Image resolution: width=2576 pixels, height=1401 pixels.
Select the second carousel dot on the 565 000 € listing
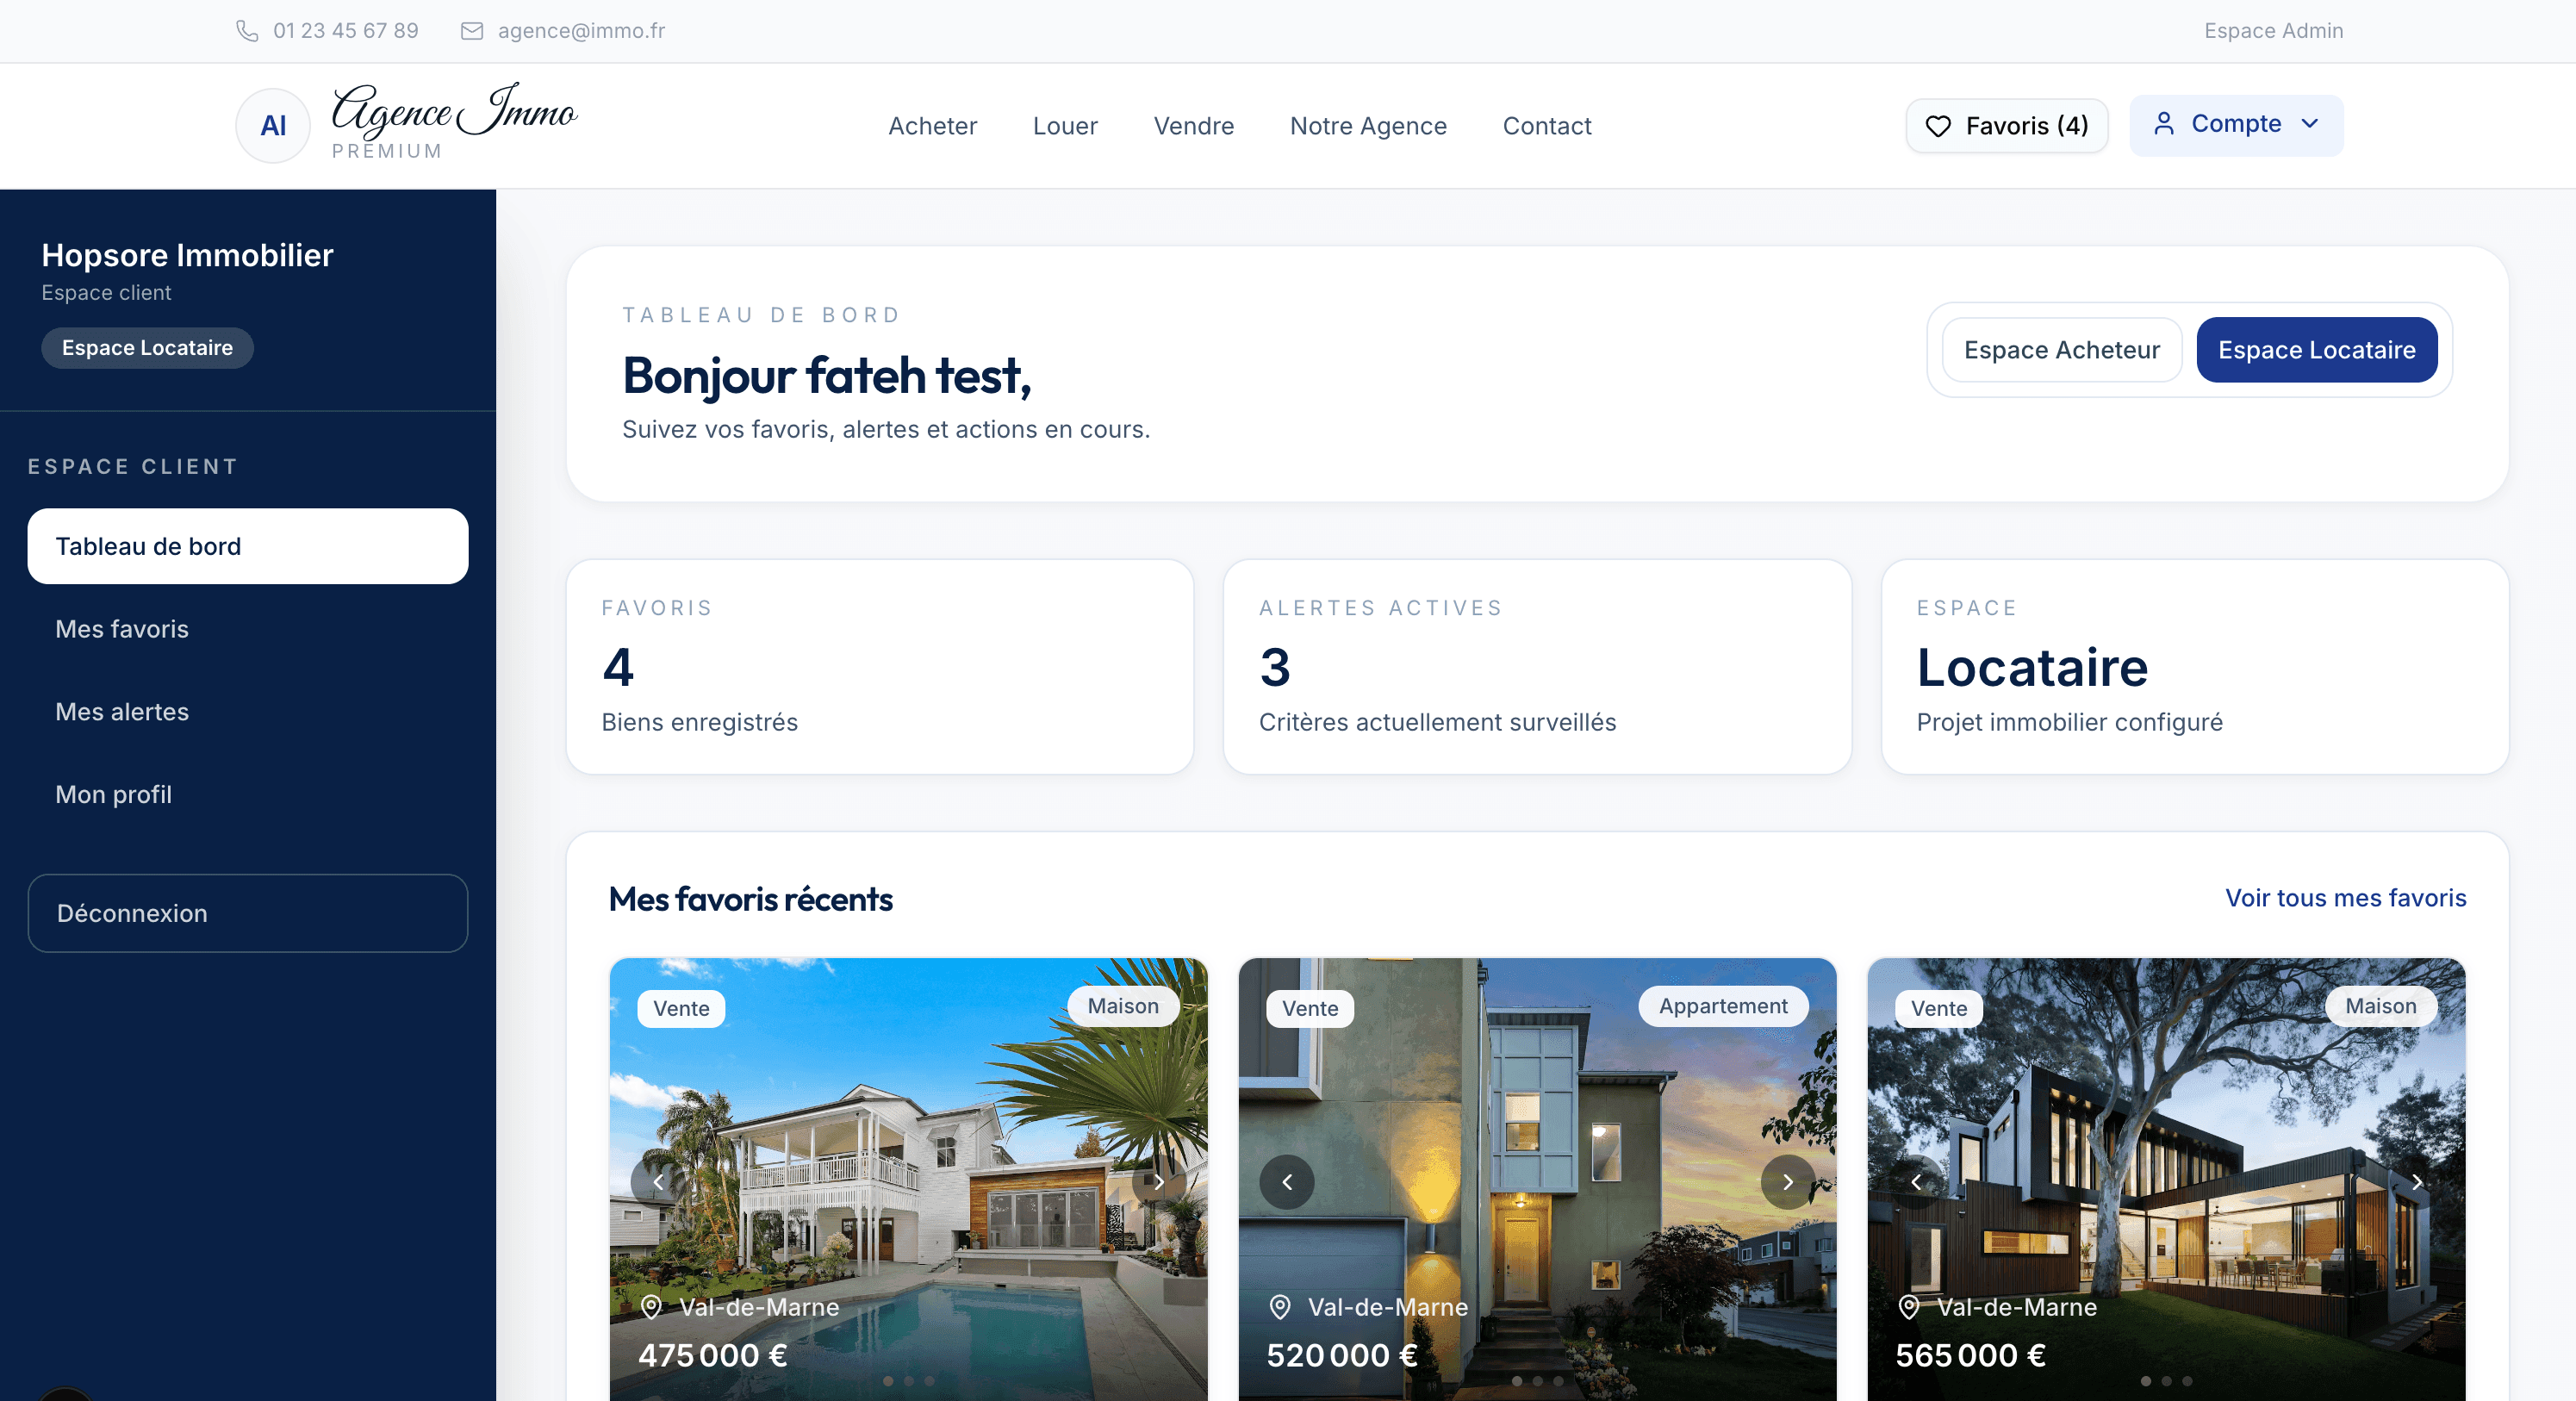(2168, 1383)
